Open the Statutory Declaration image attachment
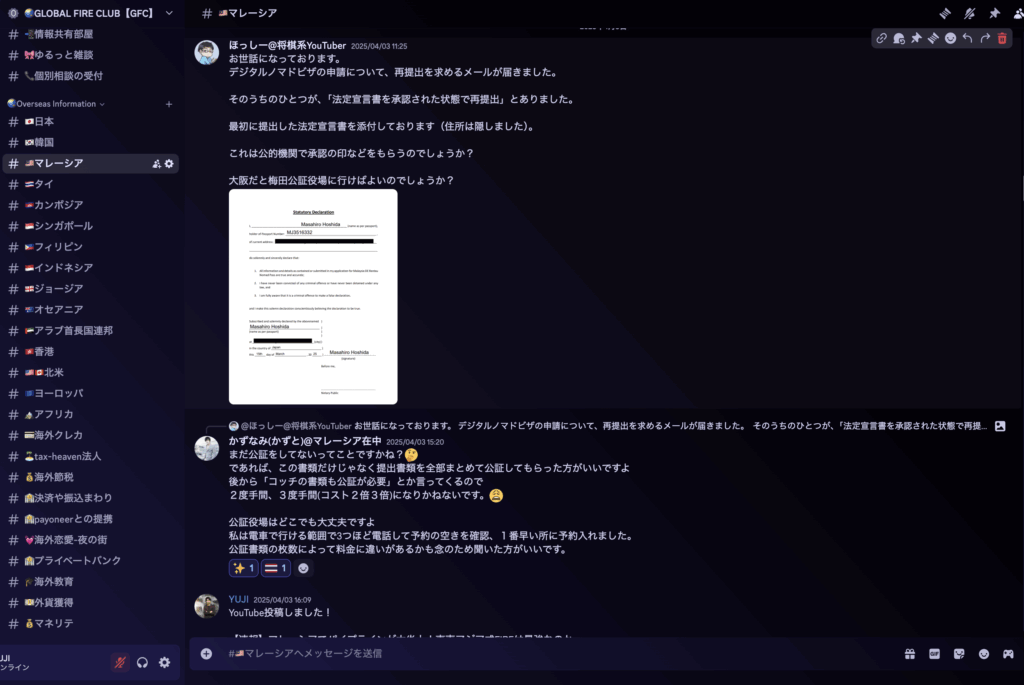The image size is (1024, 685). [313, 296]
